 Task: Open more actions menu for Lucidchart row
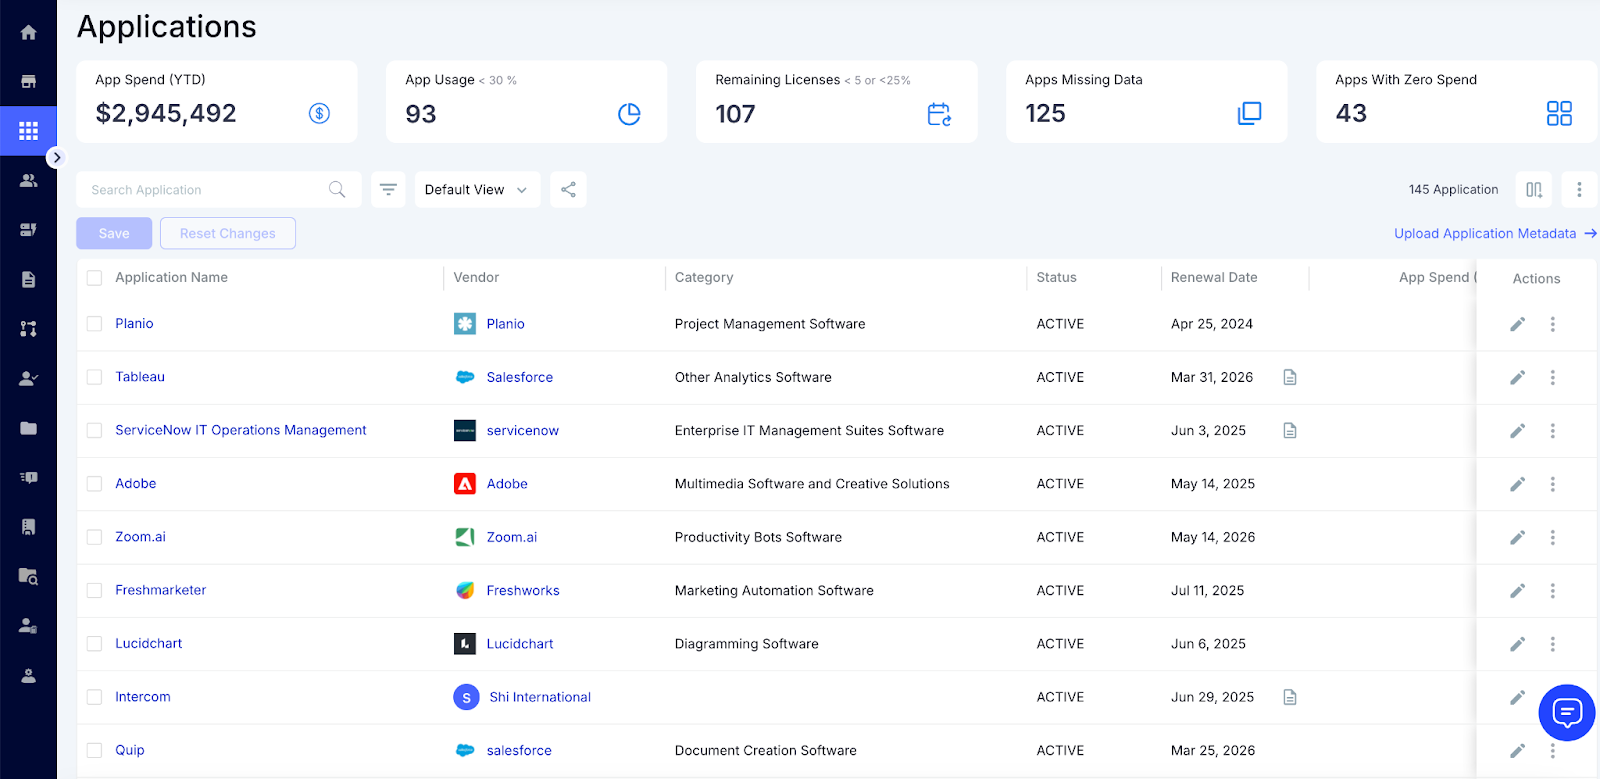pyautogui.click(x=1552, y=644)
